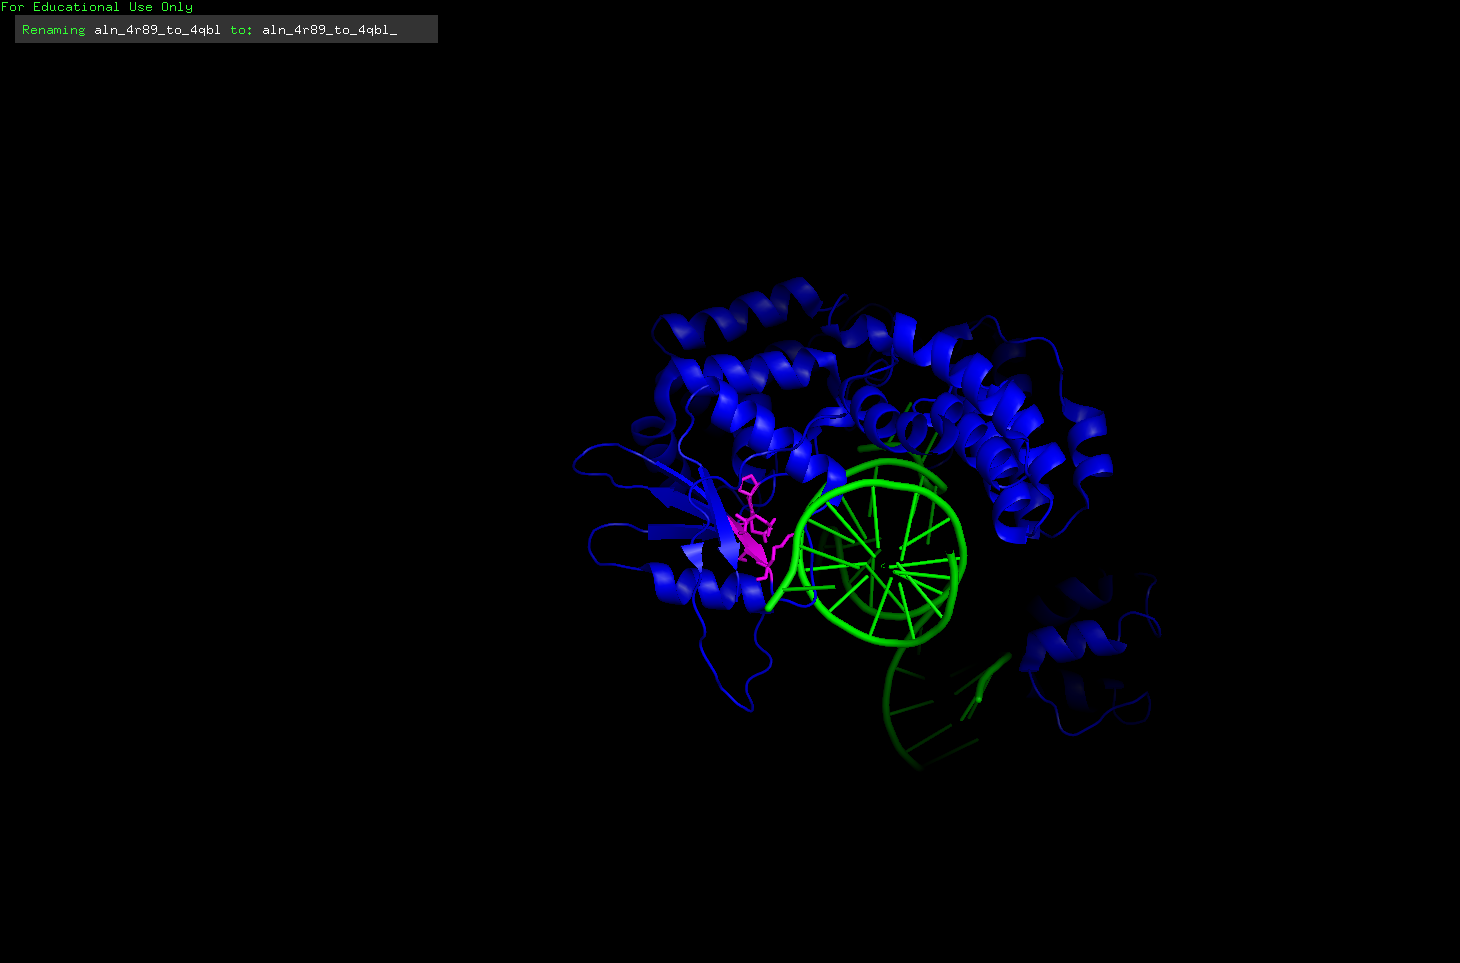Click the "For Educational Use Only" watermark
Viewport: 1460px width, 963px height.
point(97,7)
